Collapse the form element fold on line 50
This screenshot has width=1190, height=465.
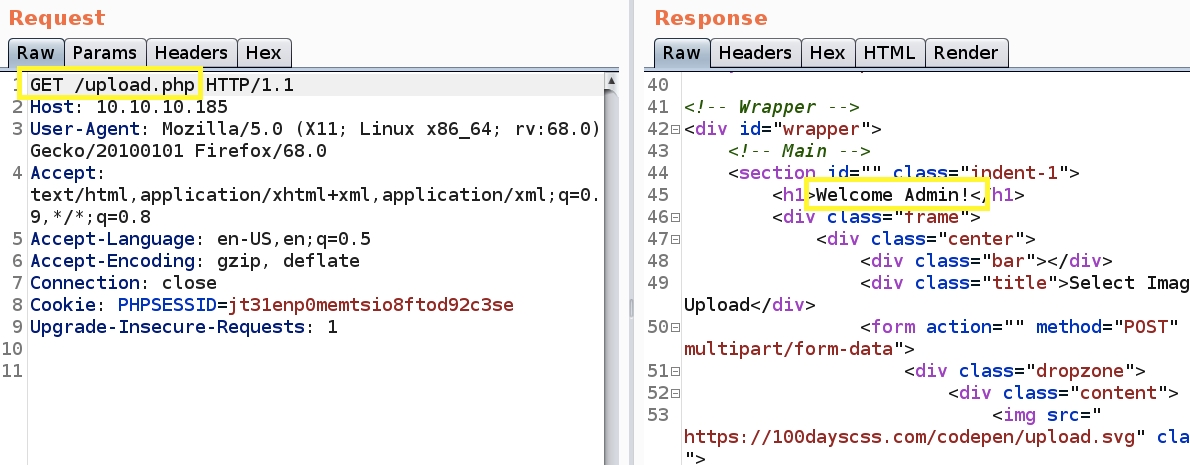(677, 327)
